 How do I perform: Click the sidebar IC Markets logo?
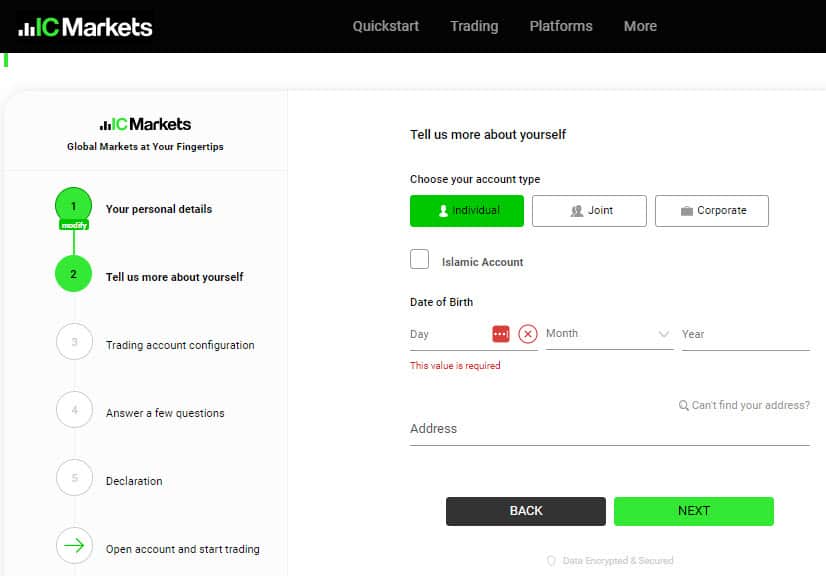[145, 124]
